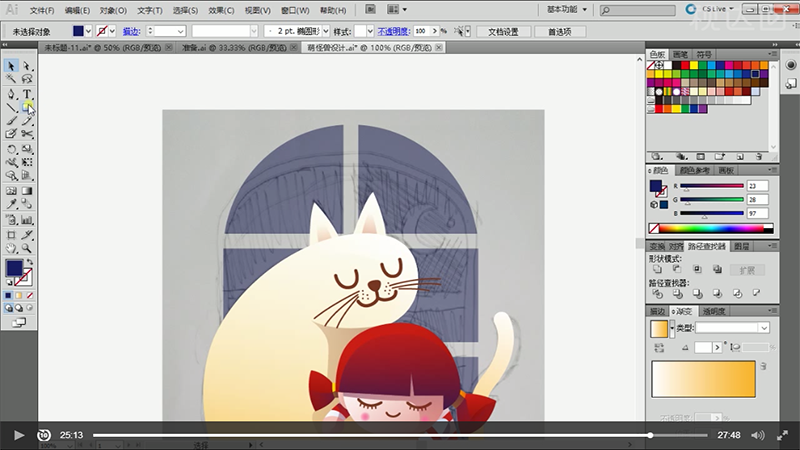Open fill color dropdown in control bar
The width and height of the screenshot is (800, 450).
(x=88, y=31)
